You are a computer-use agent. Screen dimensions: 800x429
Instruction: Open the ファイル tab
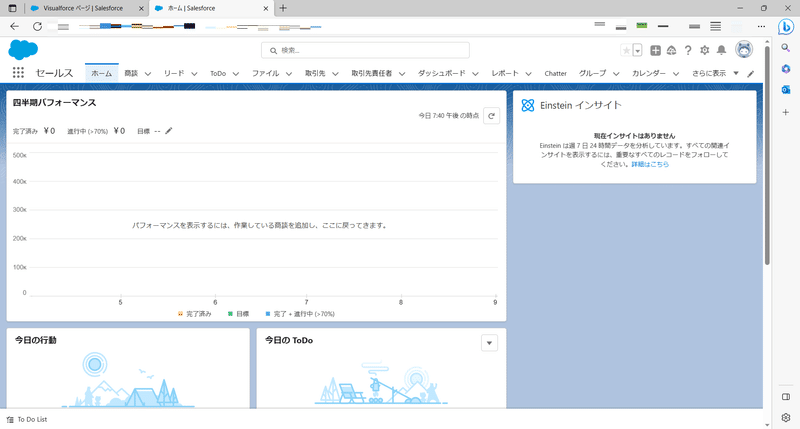(265, 73)
